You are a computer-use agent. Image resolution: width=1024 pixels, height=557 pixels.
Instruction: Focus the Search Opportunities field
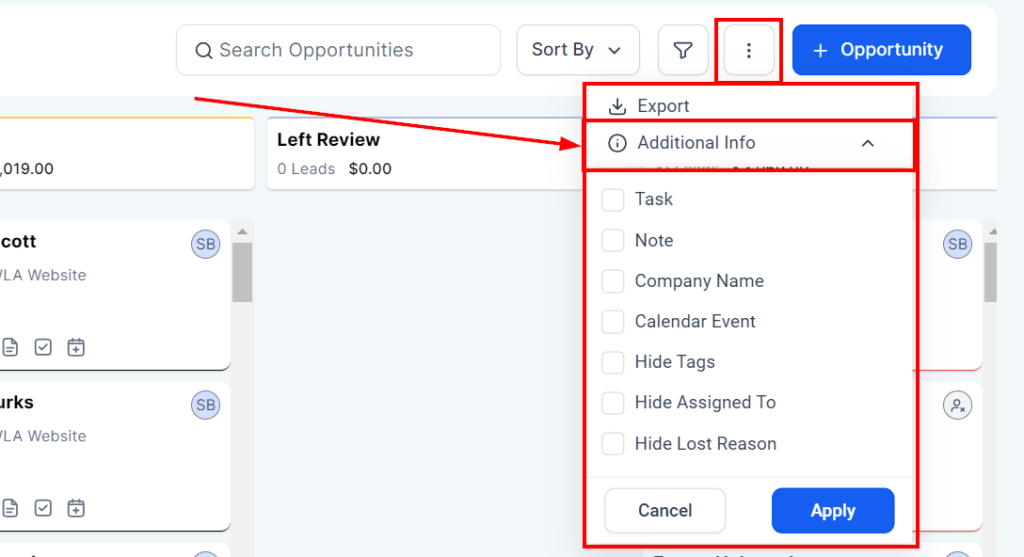338,50
